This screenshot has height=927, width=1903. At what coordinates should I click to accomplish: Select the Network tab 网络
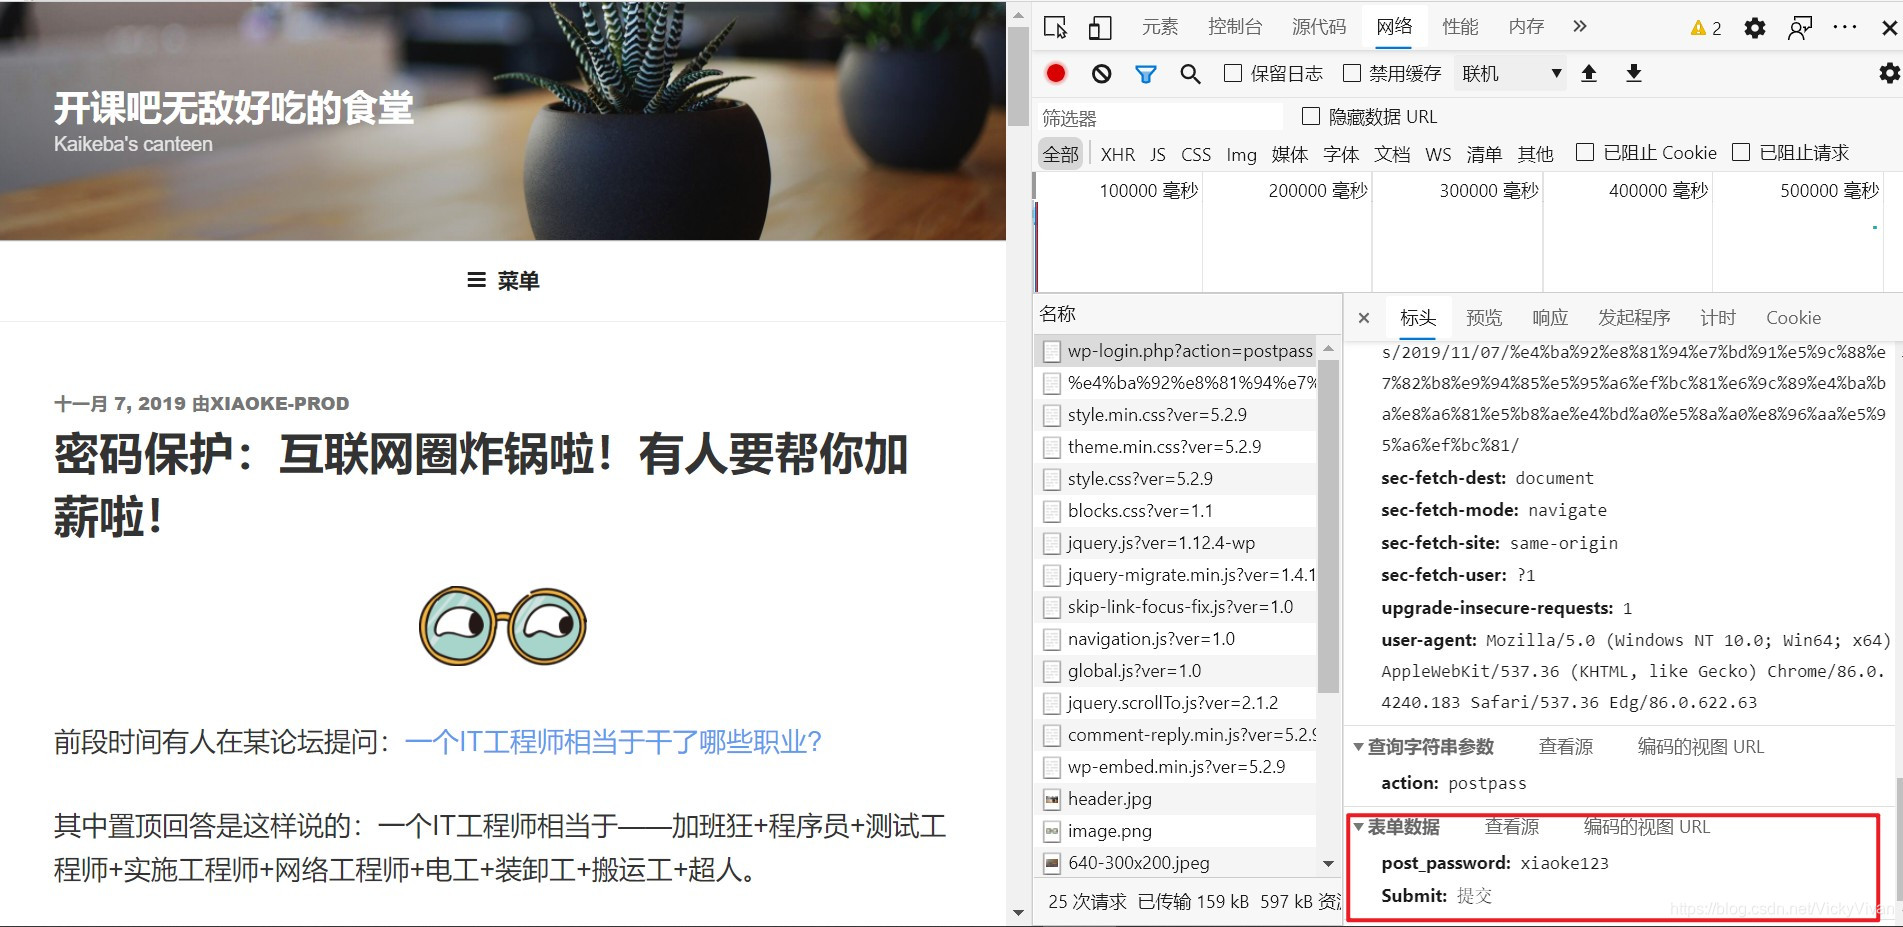1394,27
